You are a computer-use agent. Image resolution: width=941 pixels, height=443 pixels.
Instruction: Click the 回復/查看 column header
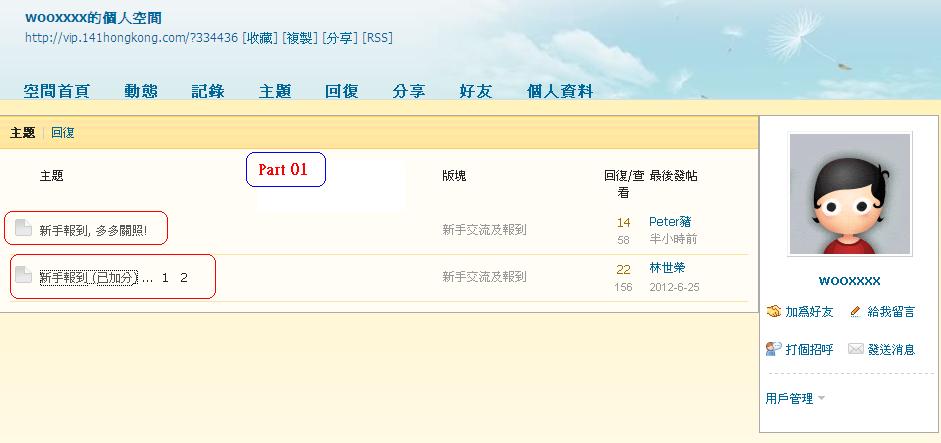pyautogui.click(x=624, y=184)
